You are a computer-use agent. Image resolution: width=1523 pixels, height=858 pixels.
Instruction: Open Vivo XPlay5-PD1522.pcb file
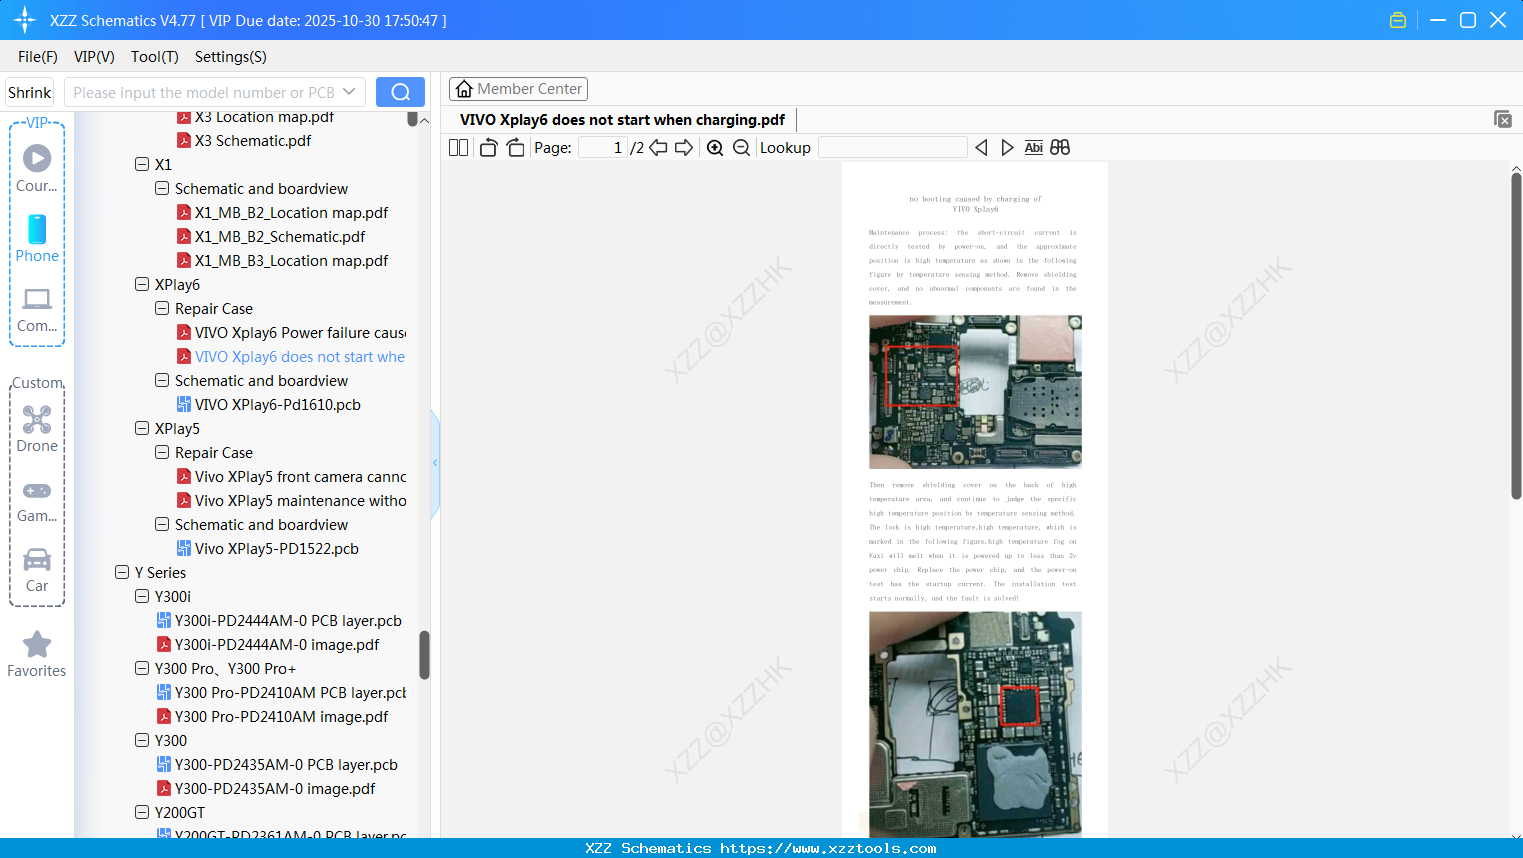coord(277,549)
